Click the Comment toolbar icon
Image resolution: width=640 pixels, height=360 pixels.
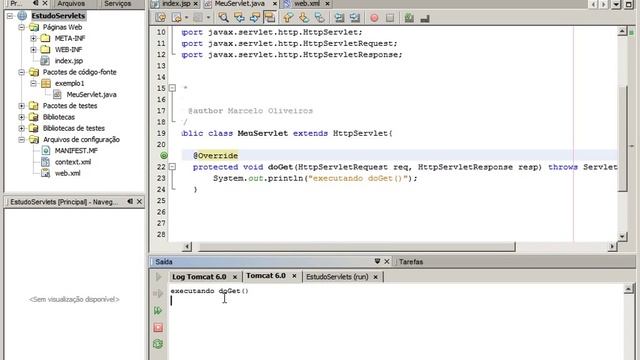coord(409,18)
